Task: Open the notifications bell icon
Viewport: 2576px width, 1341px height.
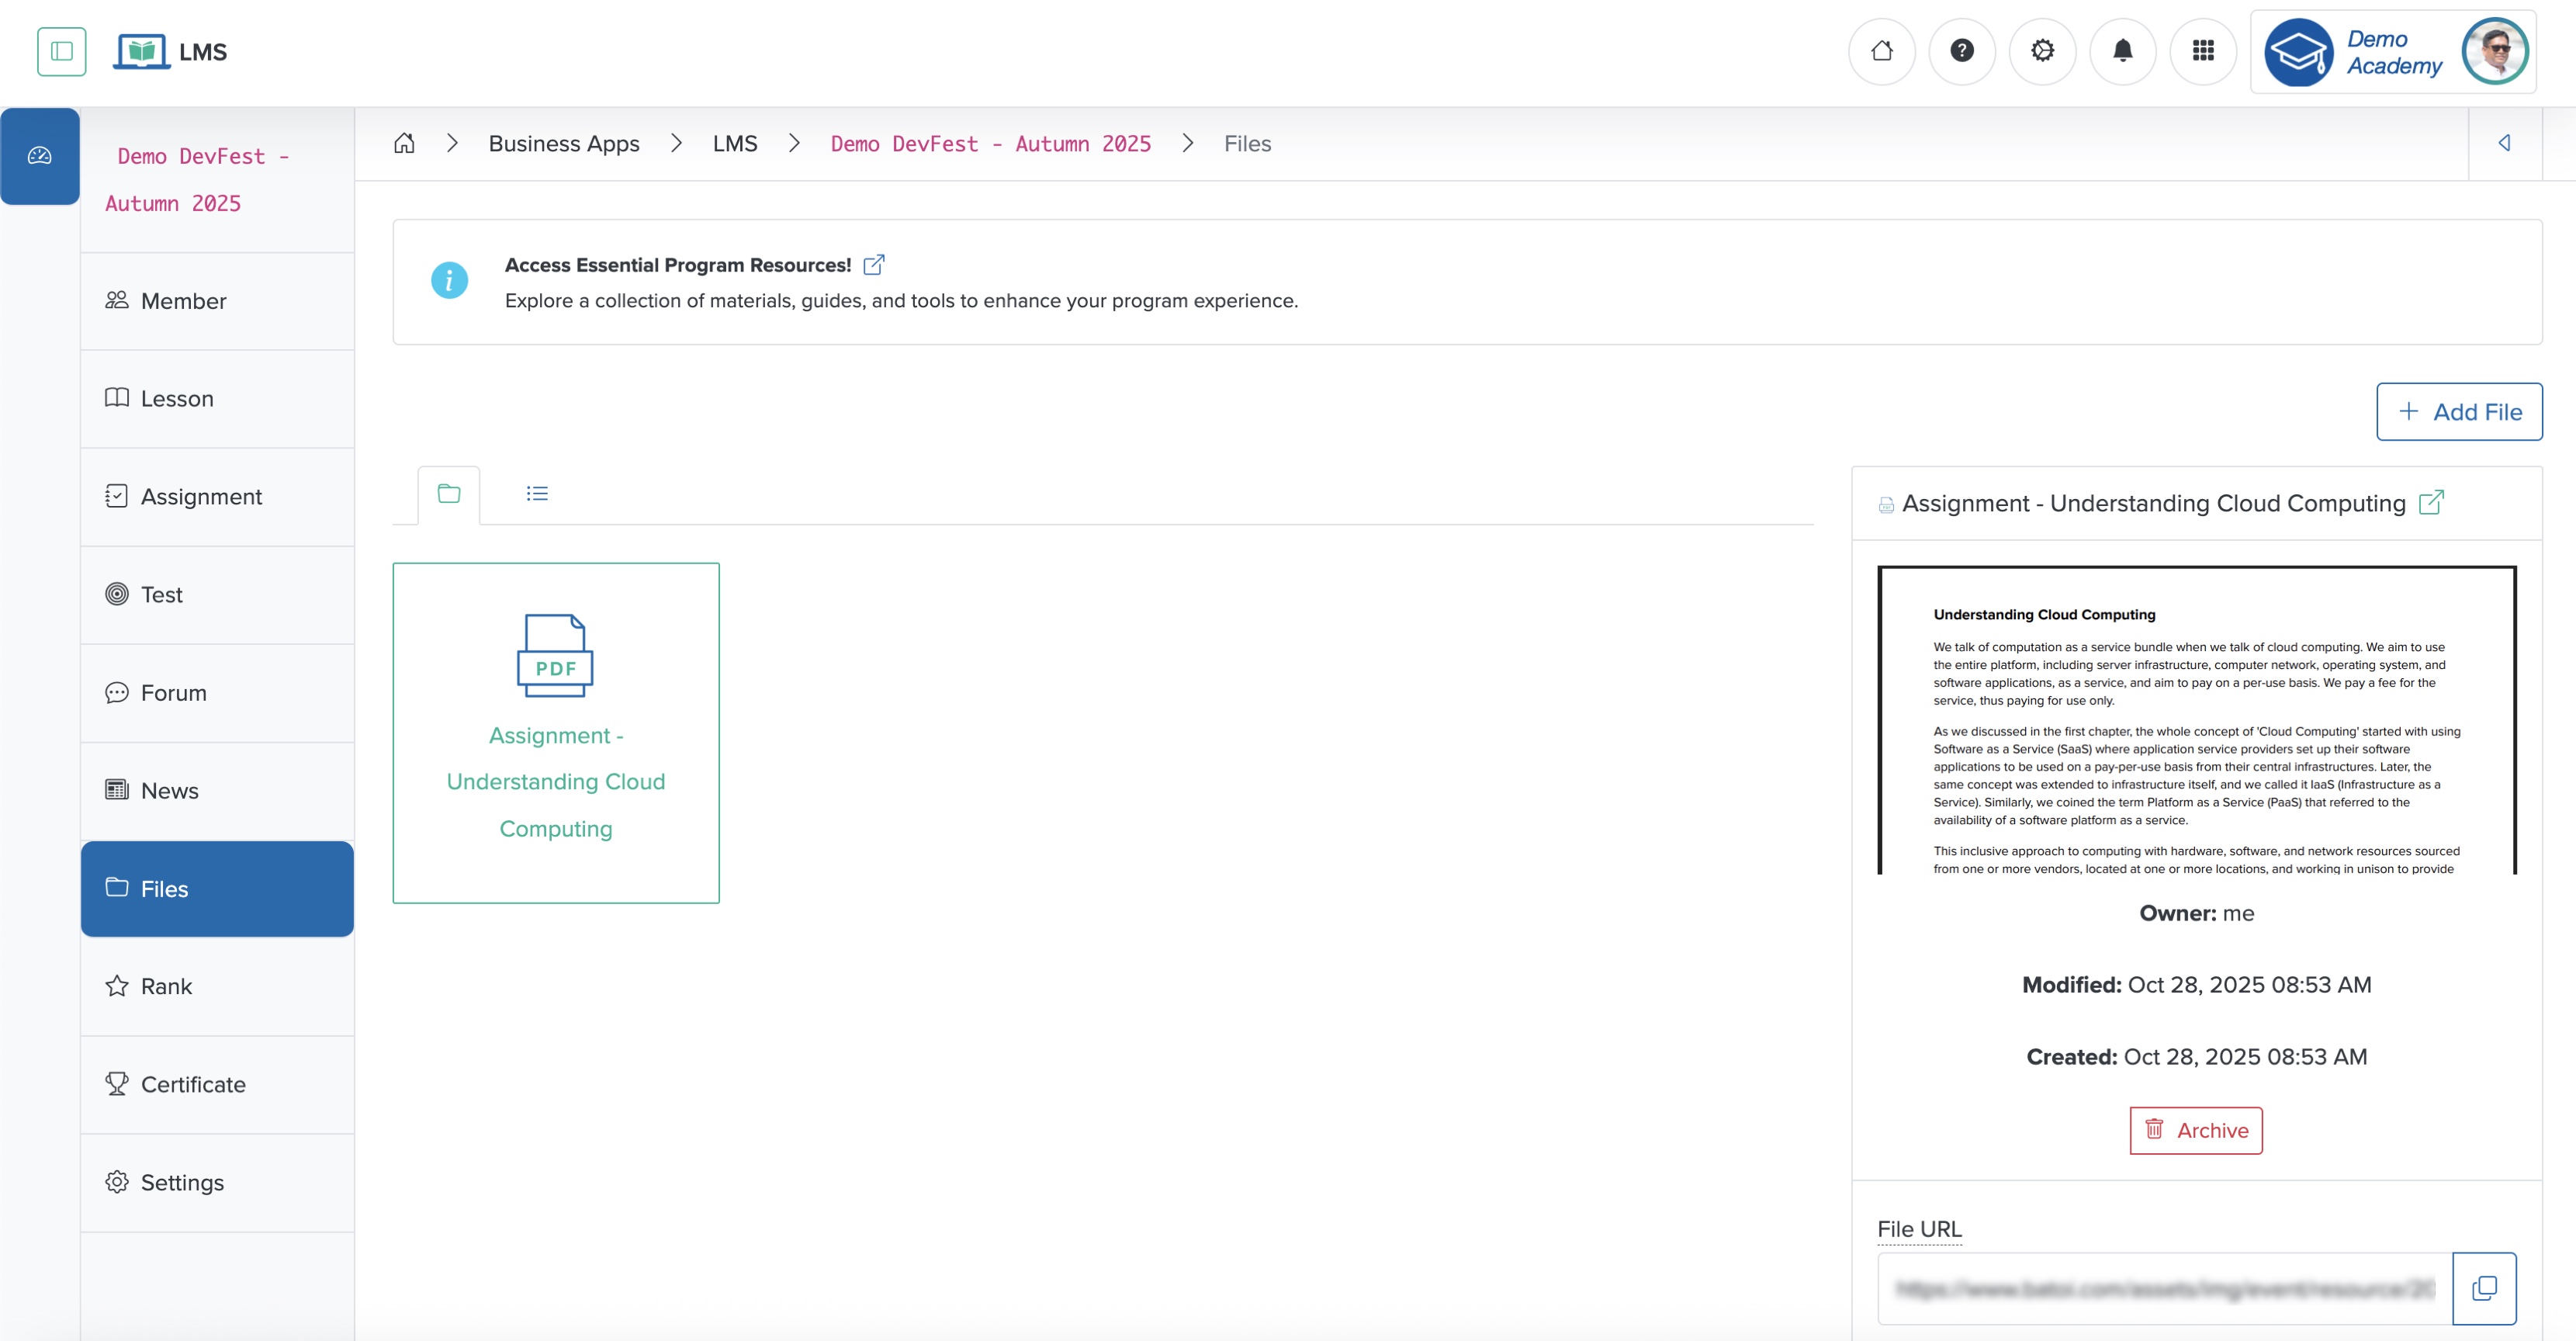Action: pyautogui.click(x=2122, y=51)
